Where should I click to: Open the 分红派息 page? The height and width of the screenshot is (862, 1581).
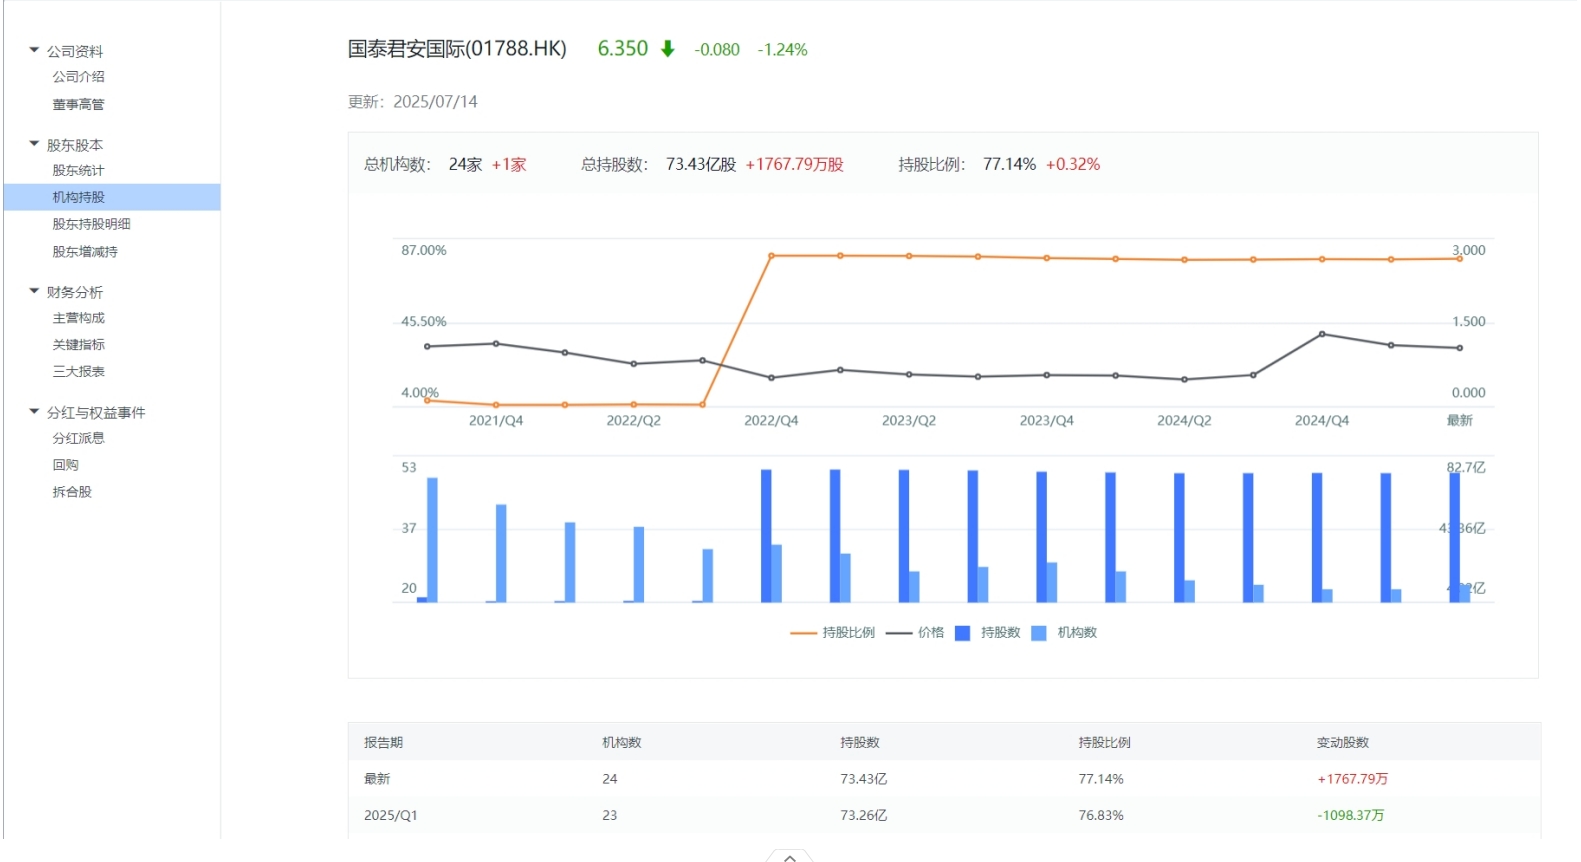pyautogui.click(x=78, y=438)
